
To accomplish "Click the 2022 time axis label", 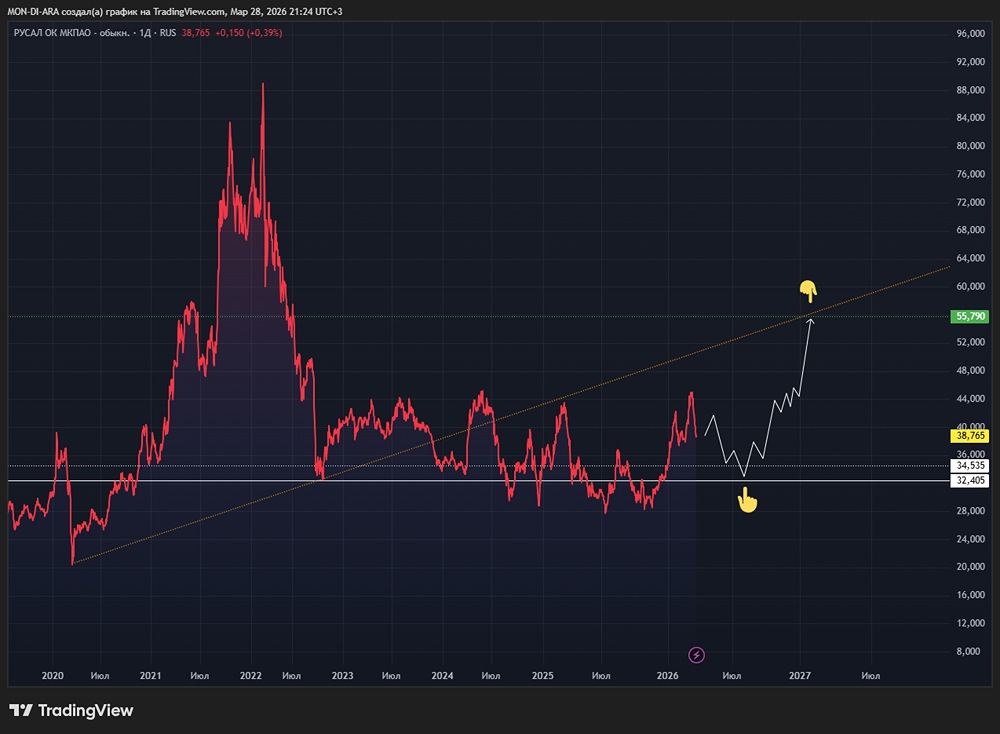I will (251, 675).
